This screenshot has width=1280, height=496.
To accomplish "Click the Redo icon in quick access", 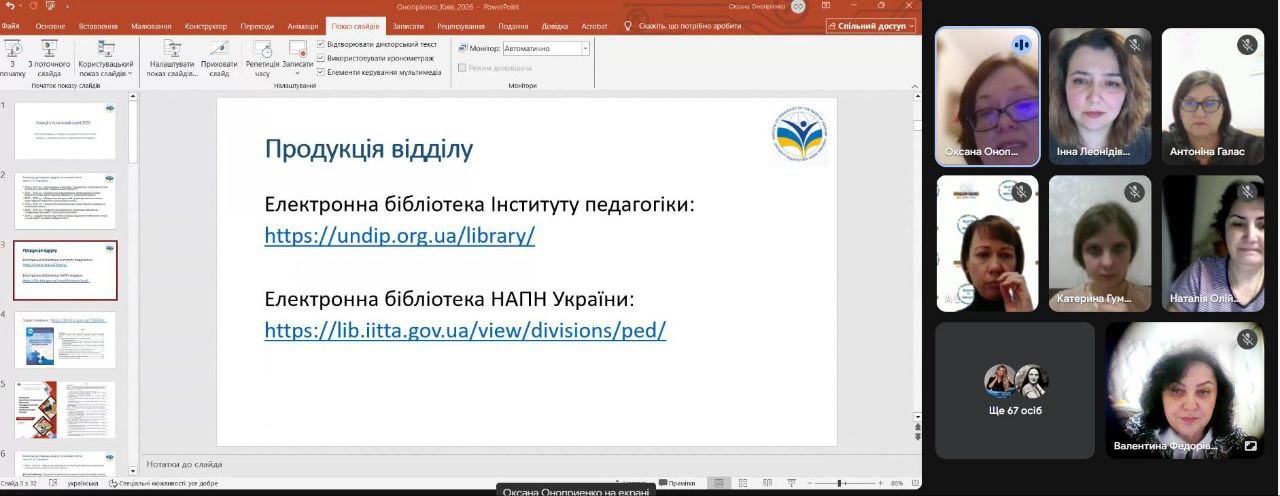I will pyautogui.click(x=32, y=6).
